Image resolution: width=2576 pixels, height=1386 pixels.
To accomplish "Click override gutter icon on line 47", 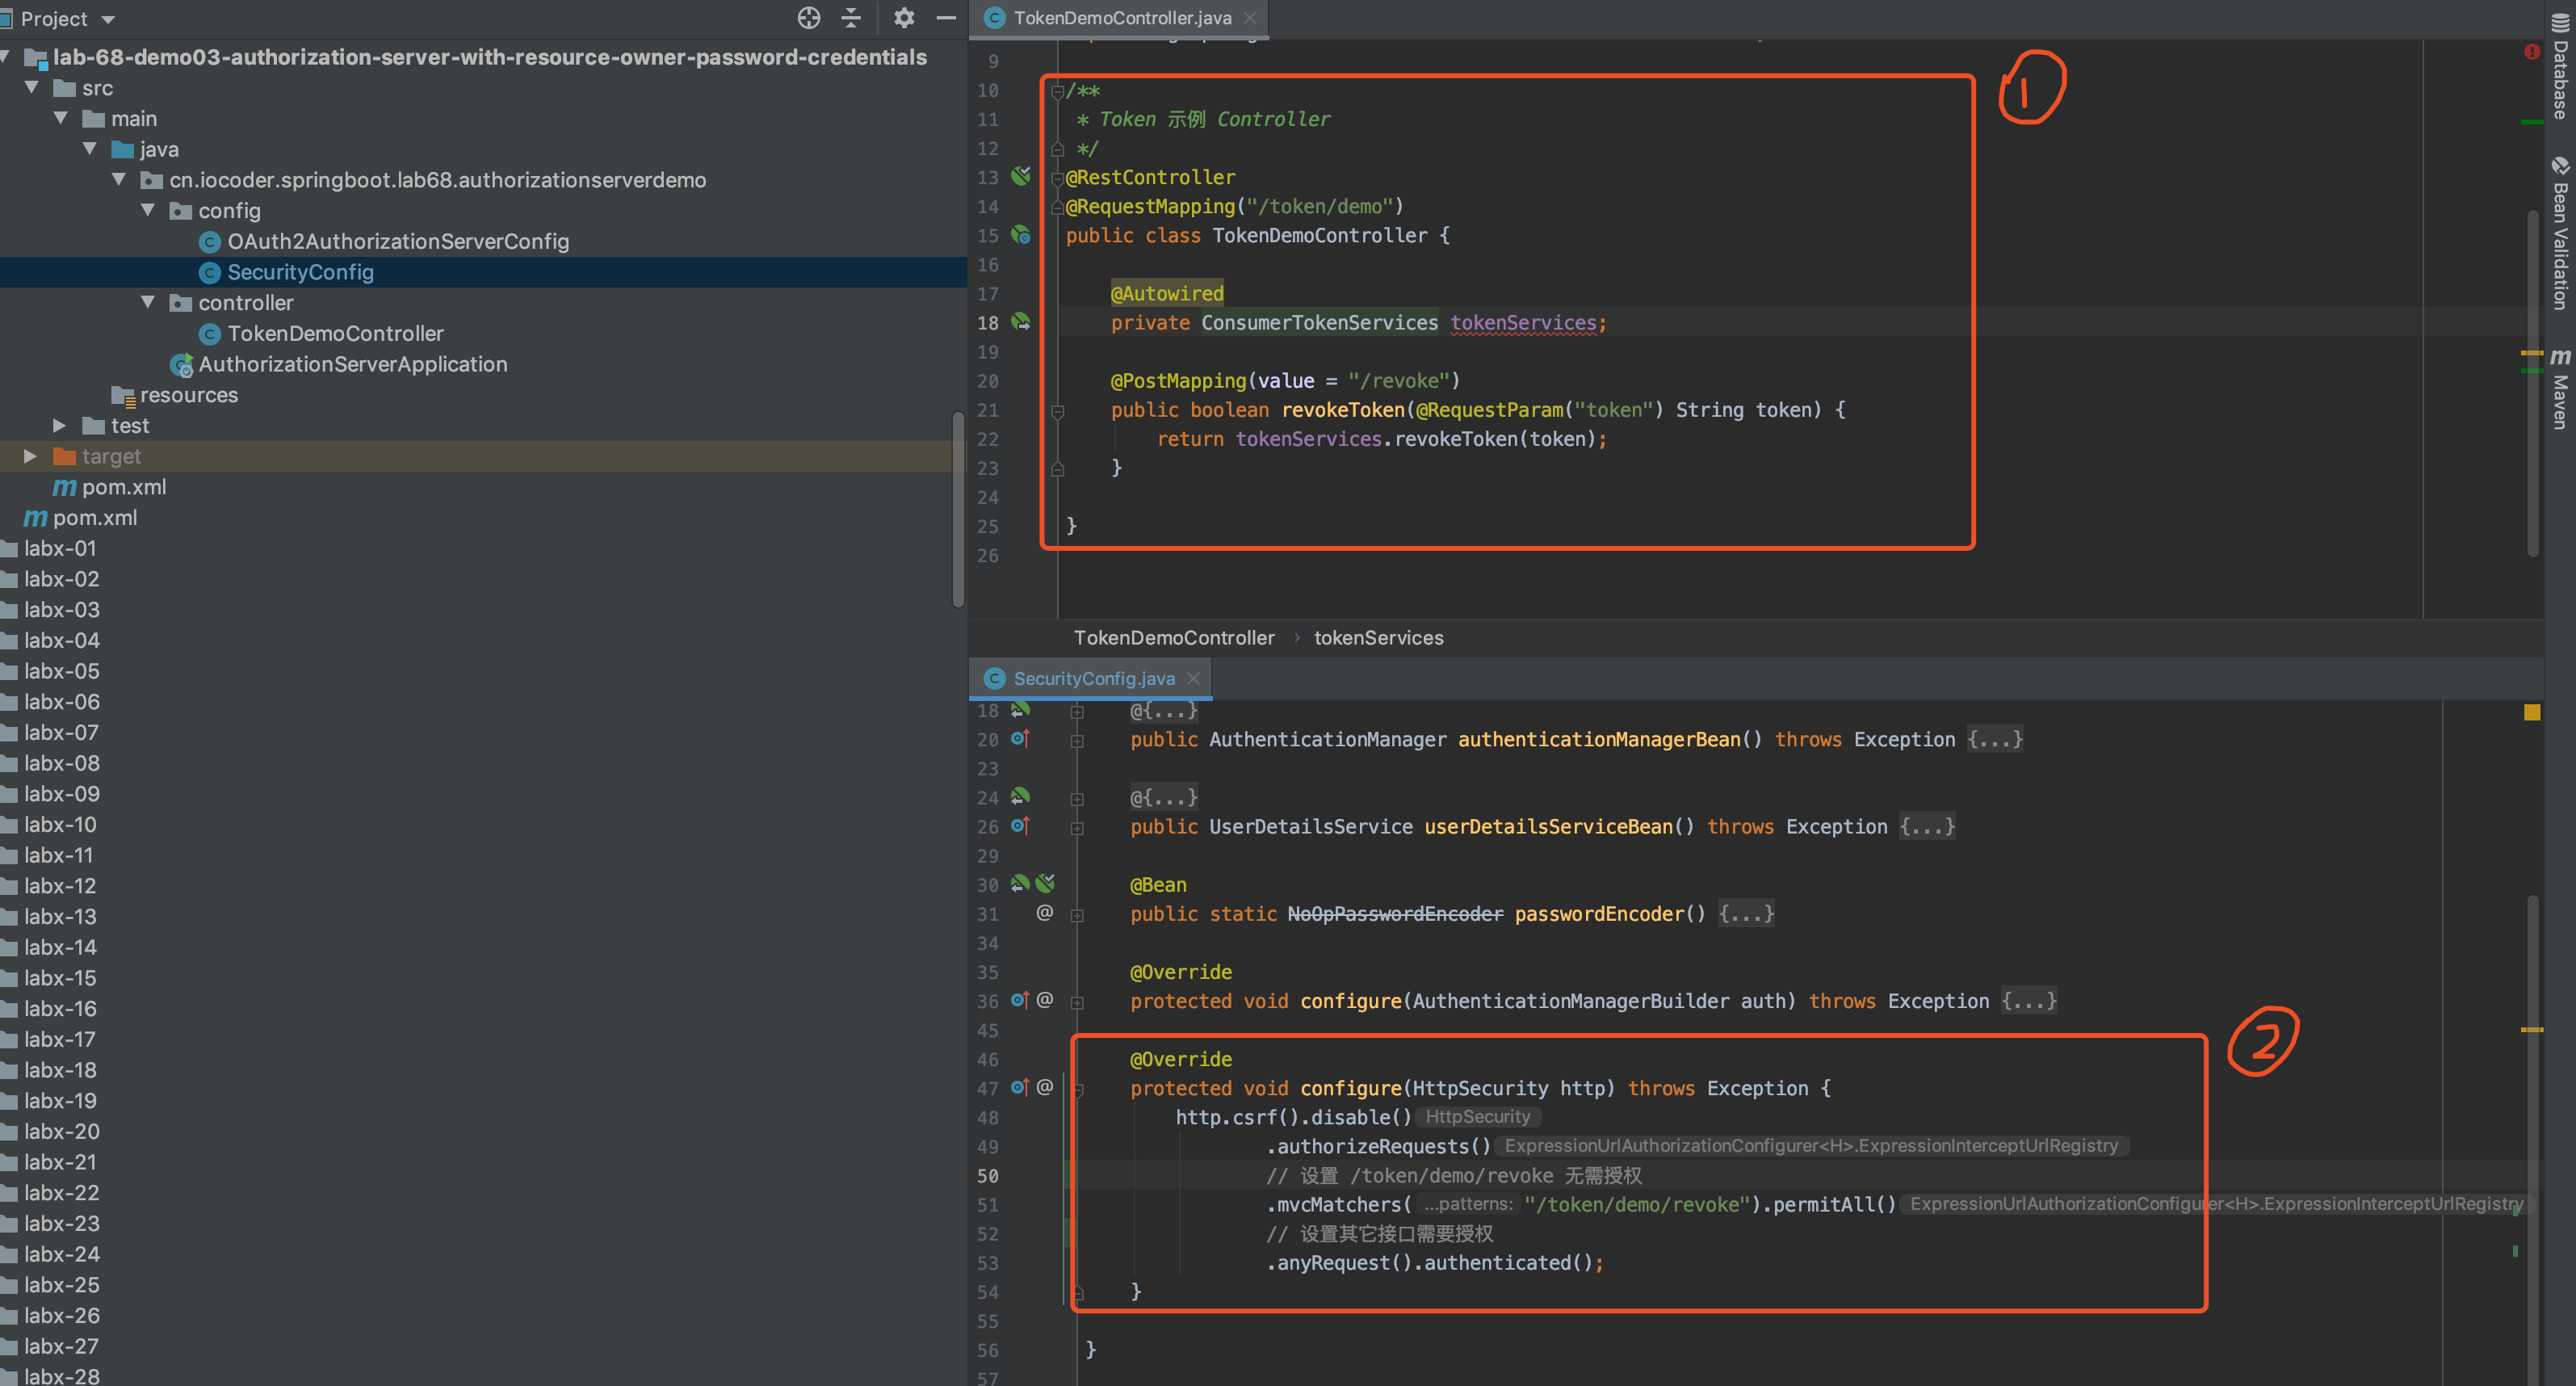I will coord(1019,1087).
